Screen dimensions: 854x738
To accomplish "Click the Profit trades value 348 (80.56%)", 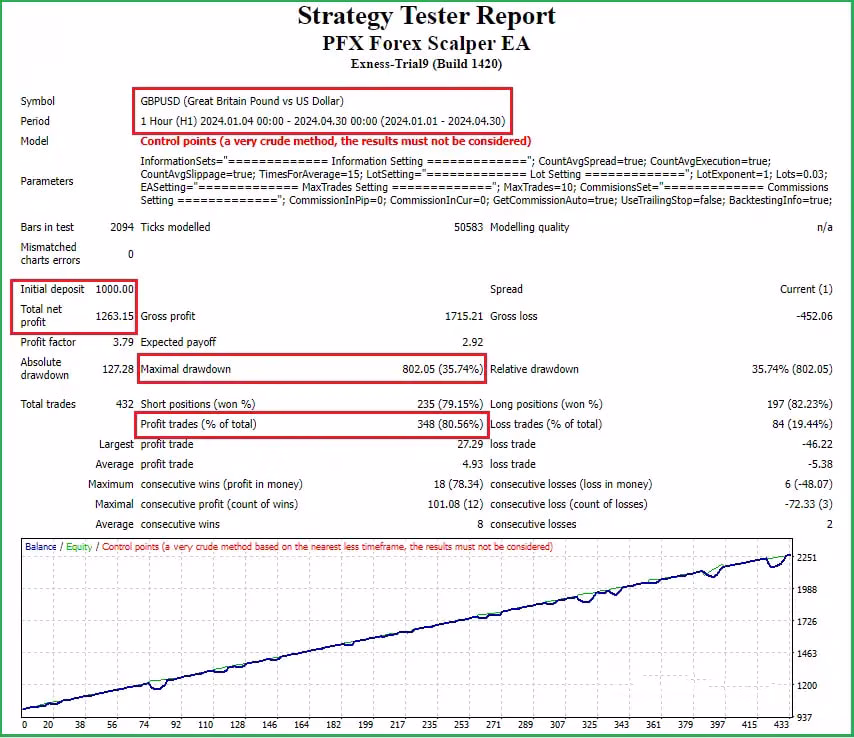I will coord(450,424).
